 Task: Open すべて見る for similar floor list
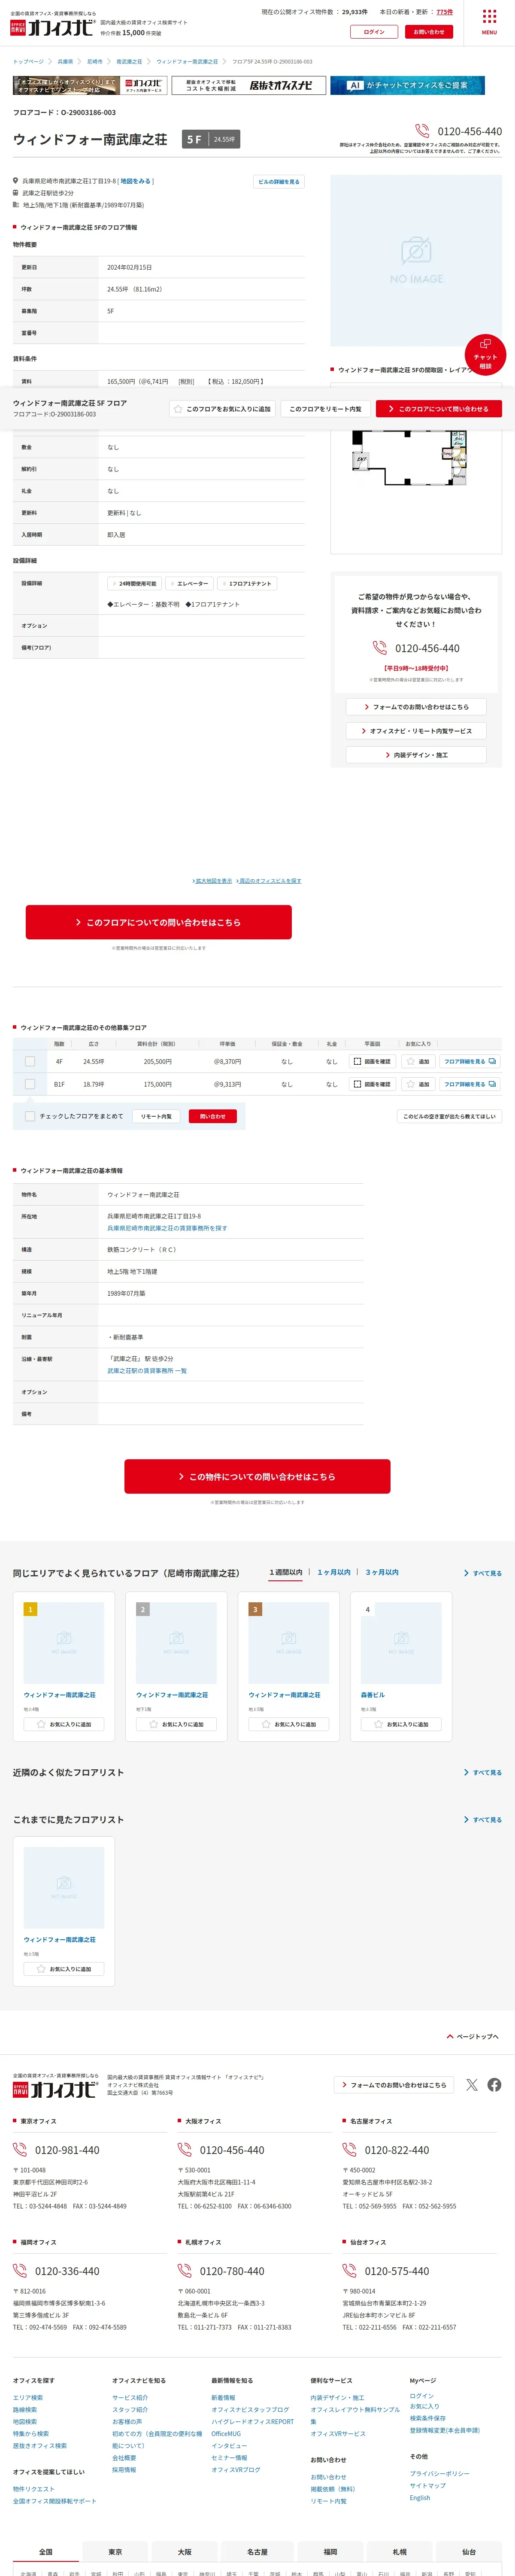pyautogui.click(x=483, y=1772)
